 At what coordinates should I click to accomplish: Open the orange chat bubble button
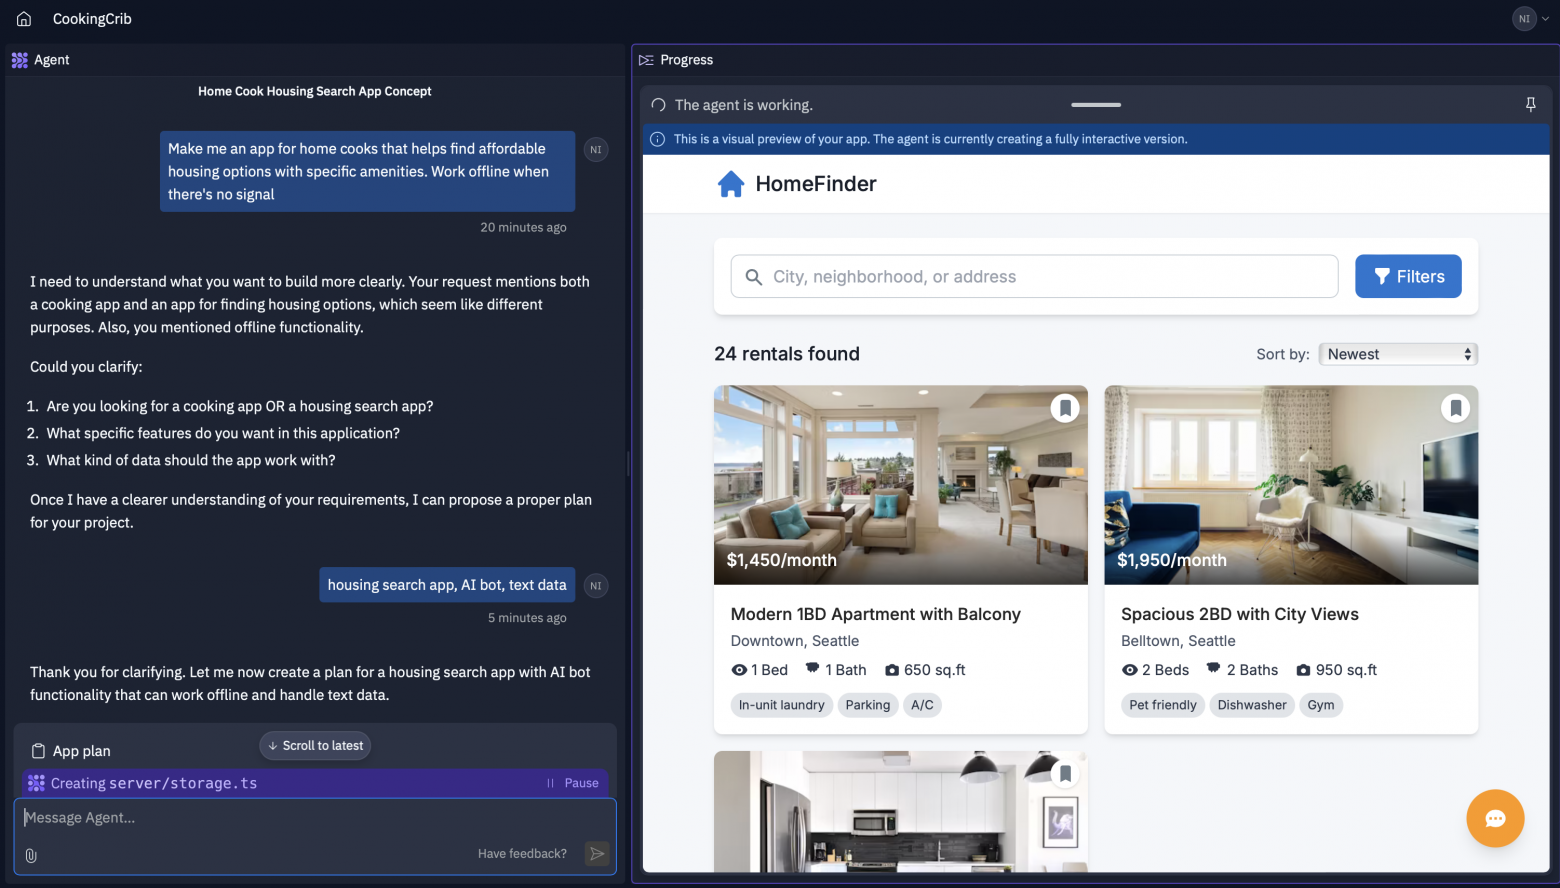pyautogui.click(x=1495, y=819)
